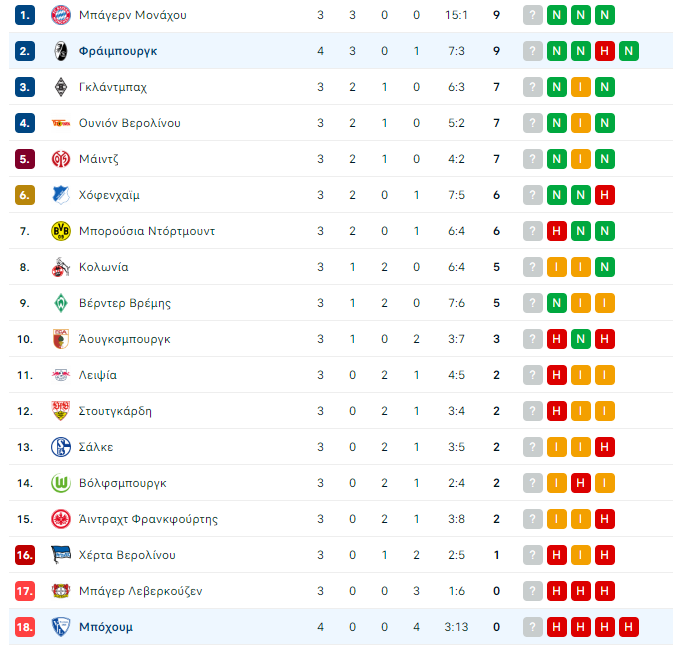Click the Eintracht Frankfurt eagle crest
Viewport: 677px width, 647px height.
point(60,519)
